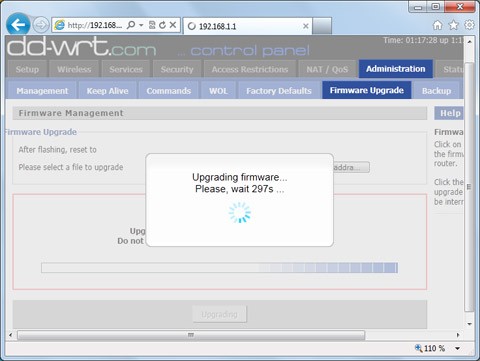
Task: Click the 'Please select a file to upgrade' label
Action: tap(71, 167)
